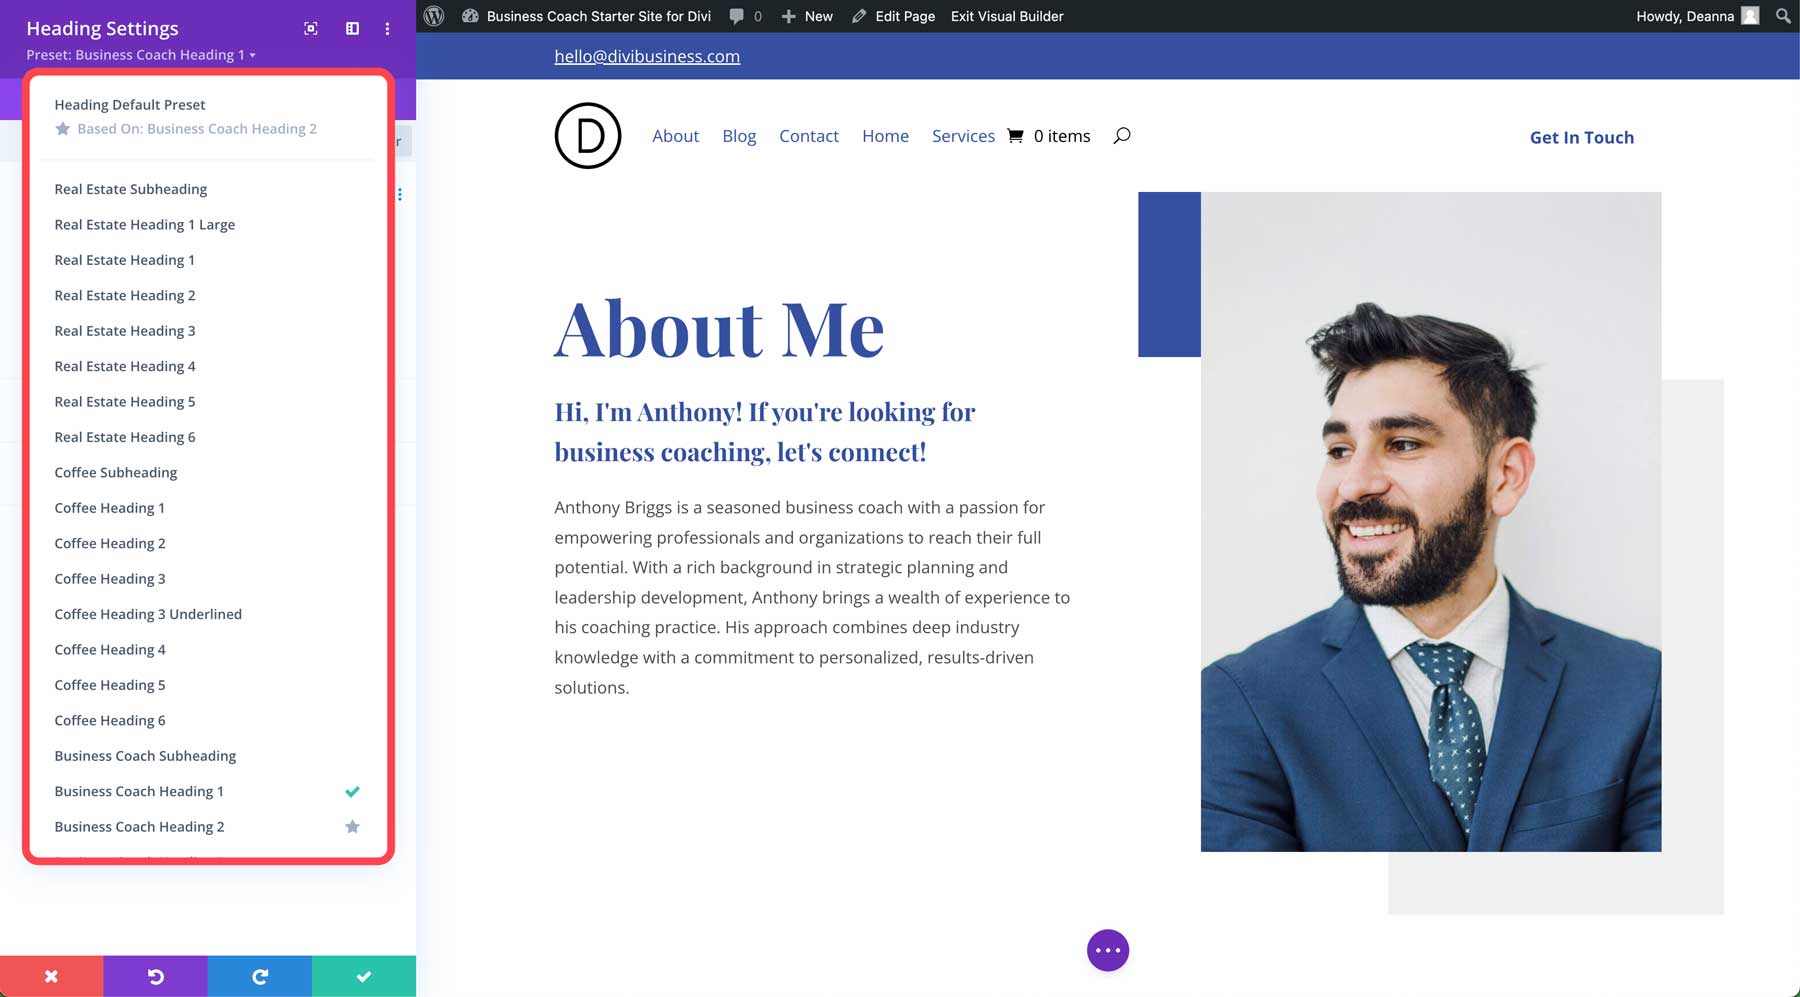
Task: Toggle the star on Business Coach Heading 2
Action: (352, 826)
